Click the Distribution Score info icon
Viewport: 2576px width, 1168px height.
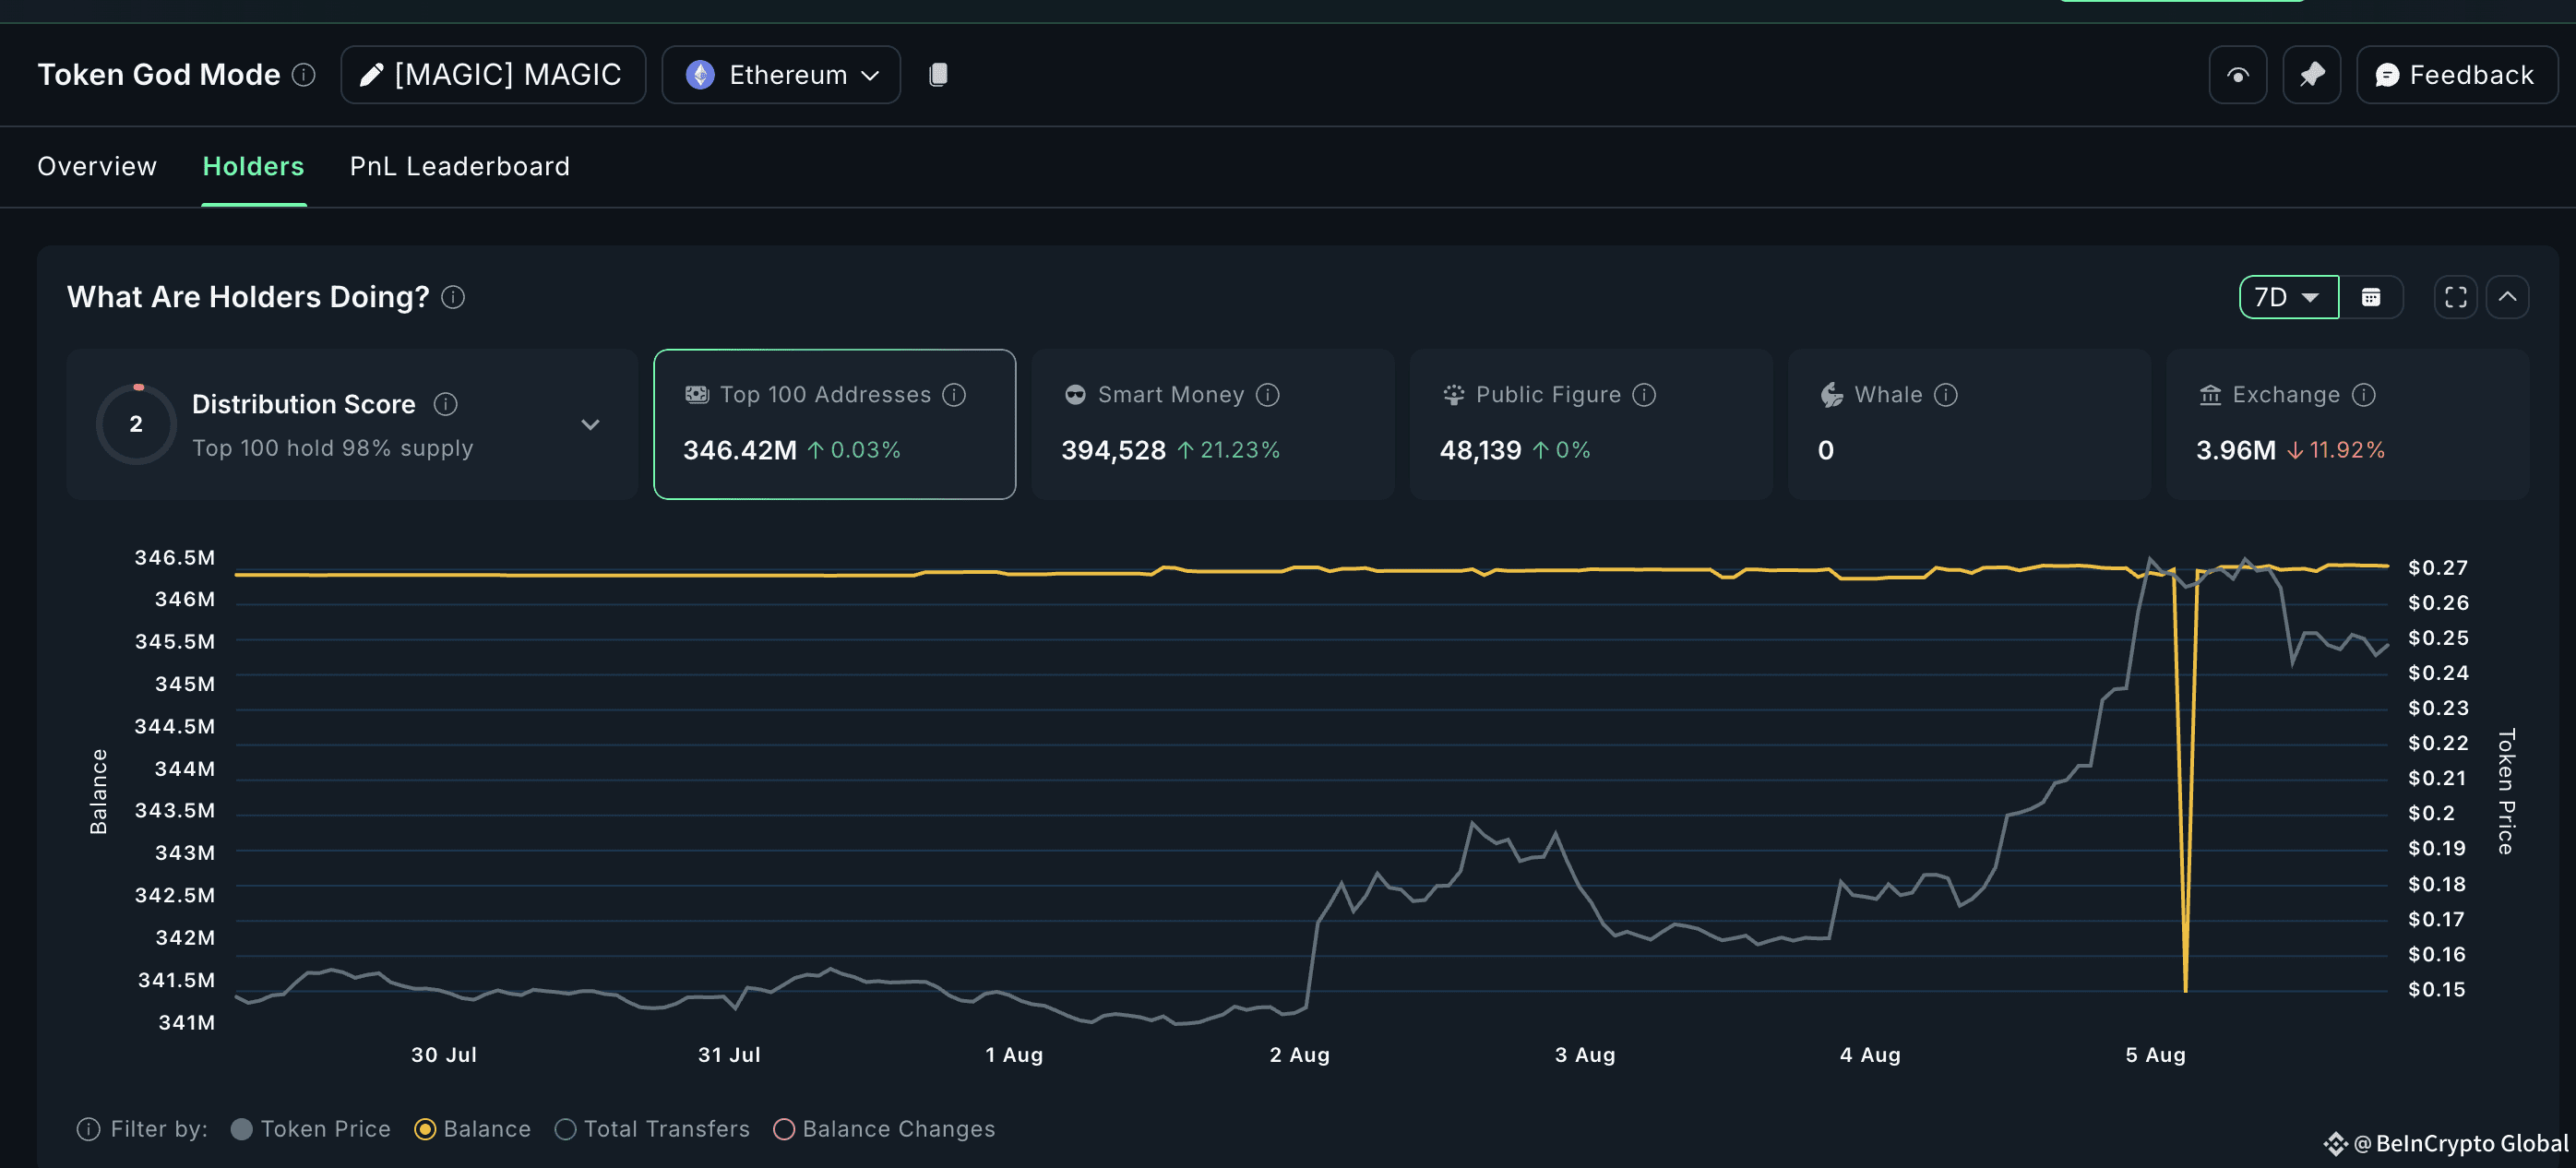pos(445,404)
